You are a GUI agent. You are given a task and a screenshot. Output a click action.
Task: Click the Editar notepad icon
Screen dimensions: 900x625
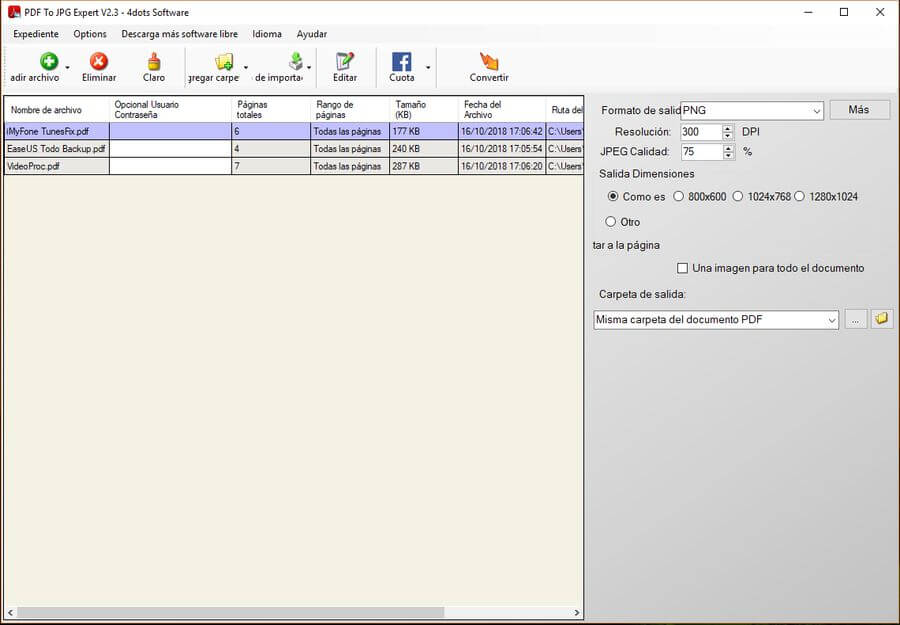pyautogui.click(x=345, y=61)
